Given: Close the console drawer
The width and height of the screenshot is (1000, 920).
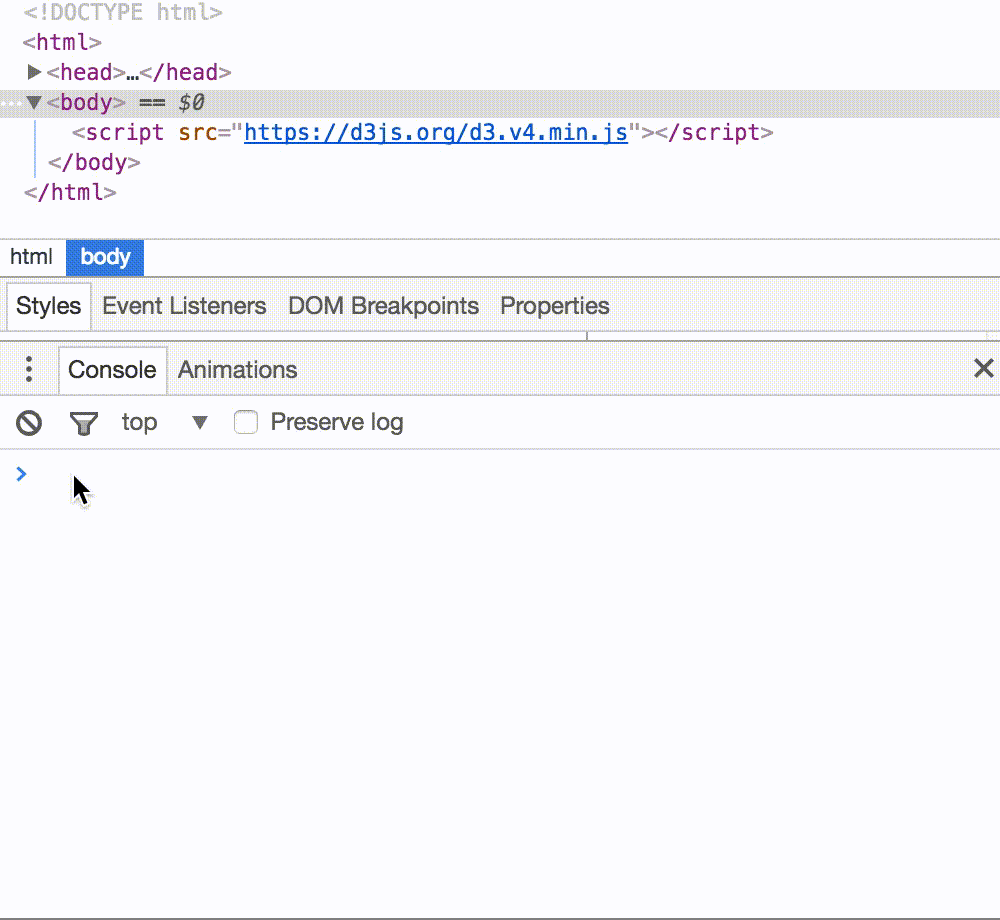Looking at the screenshot, I should (x=983, y=368).
